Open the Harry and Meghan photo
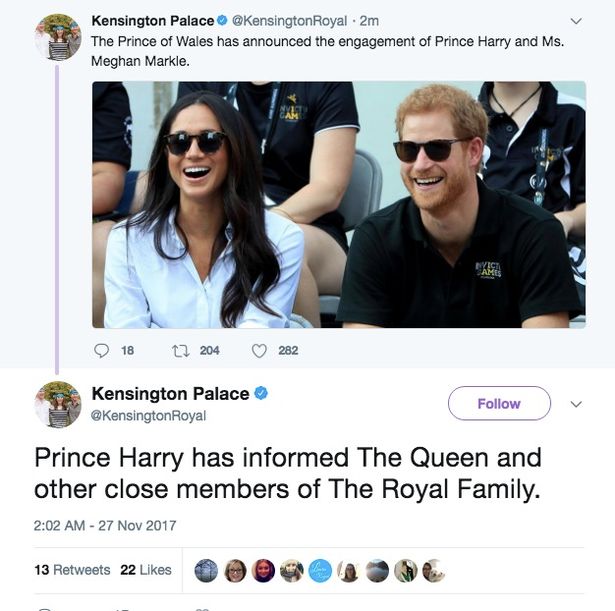Image resolution: width=615 pixels, height=611 pixels. (x=339, y=205)
